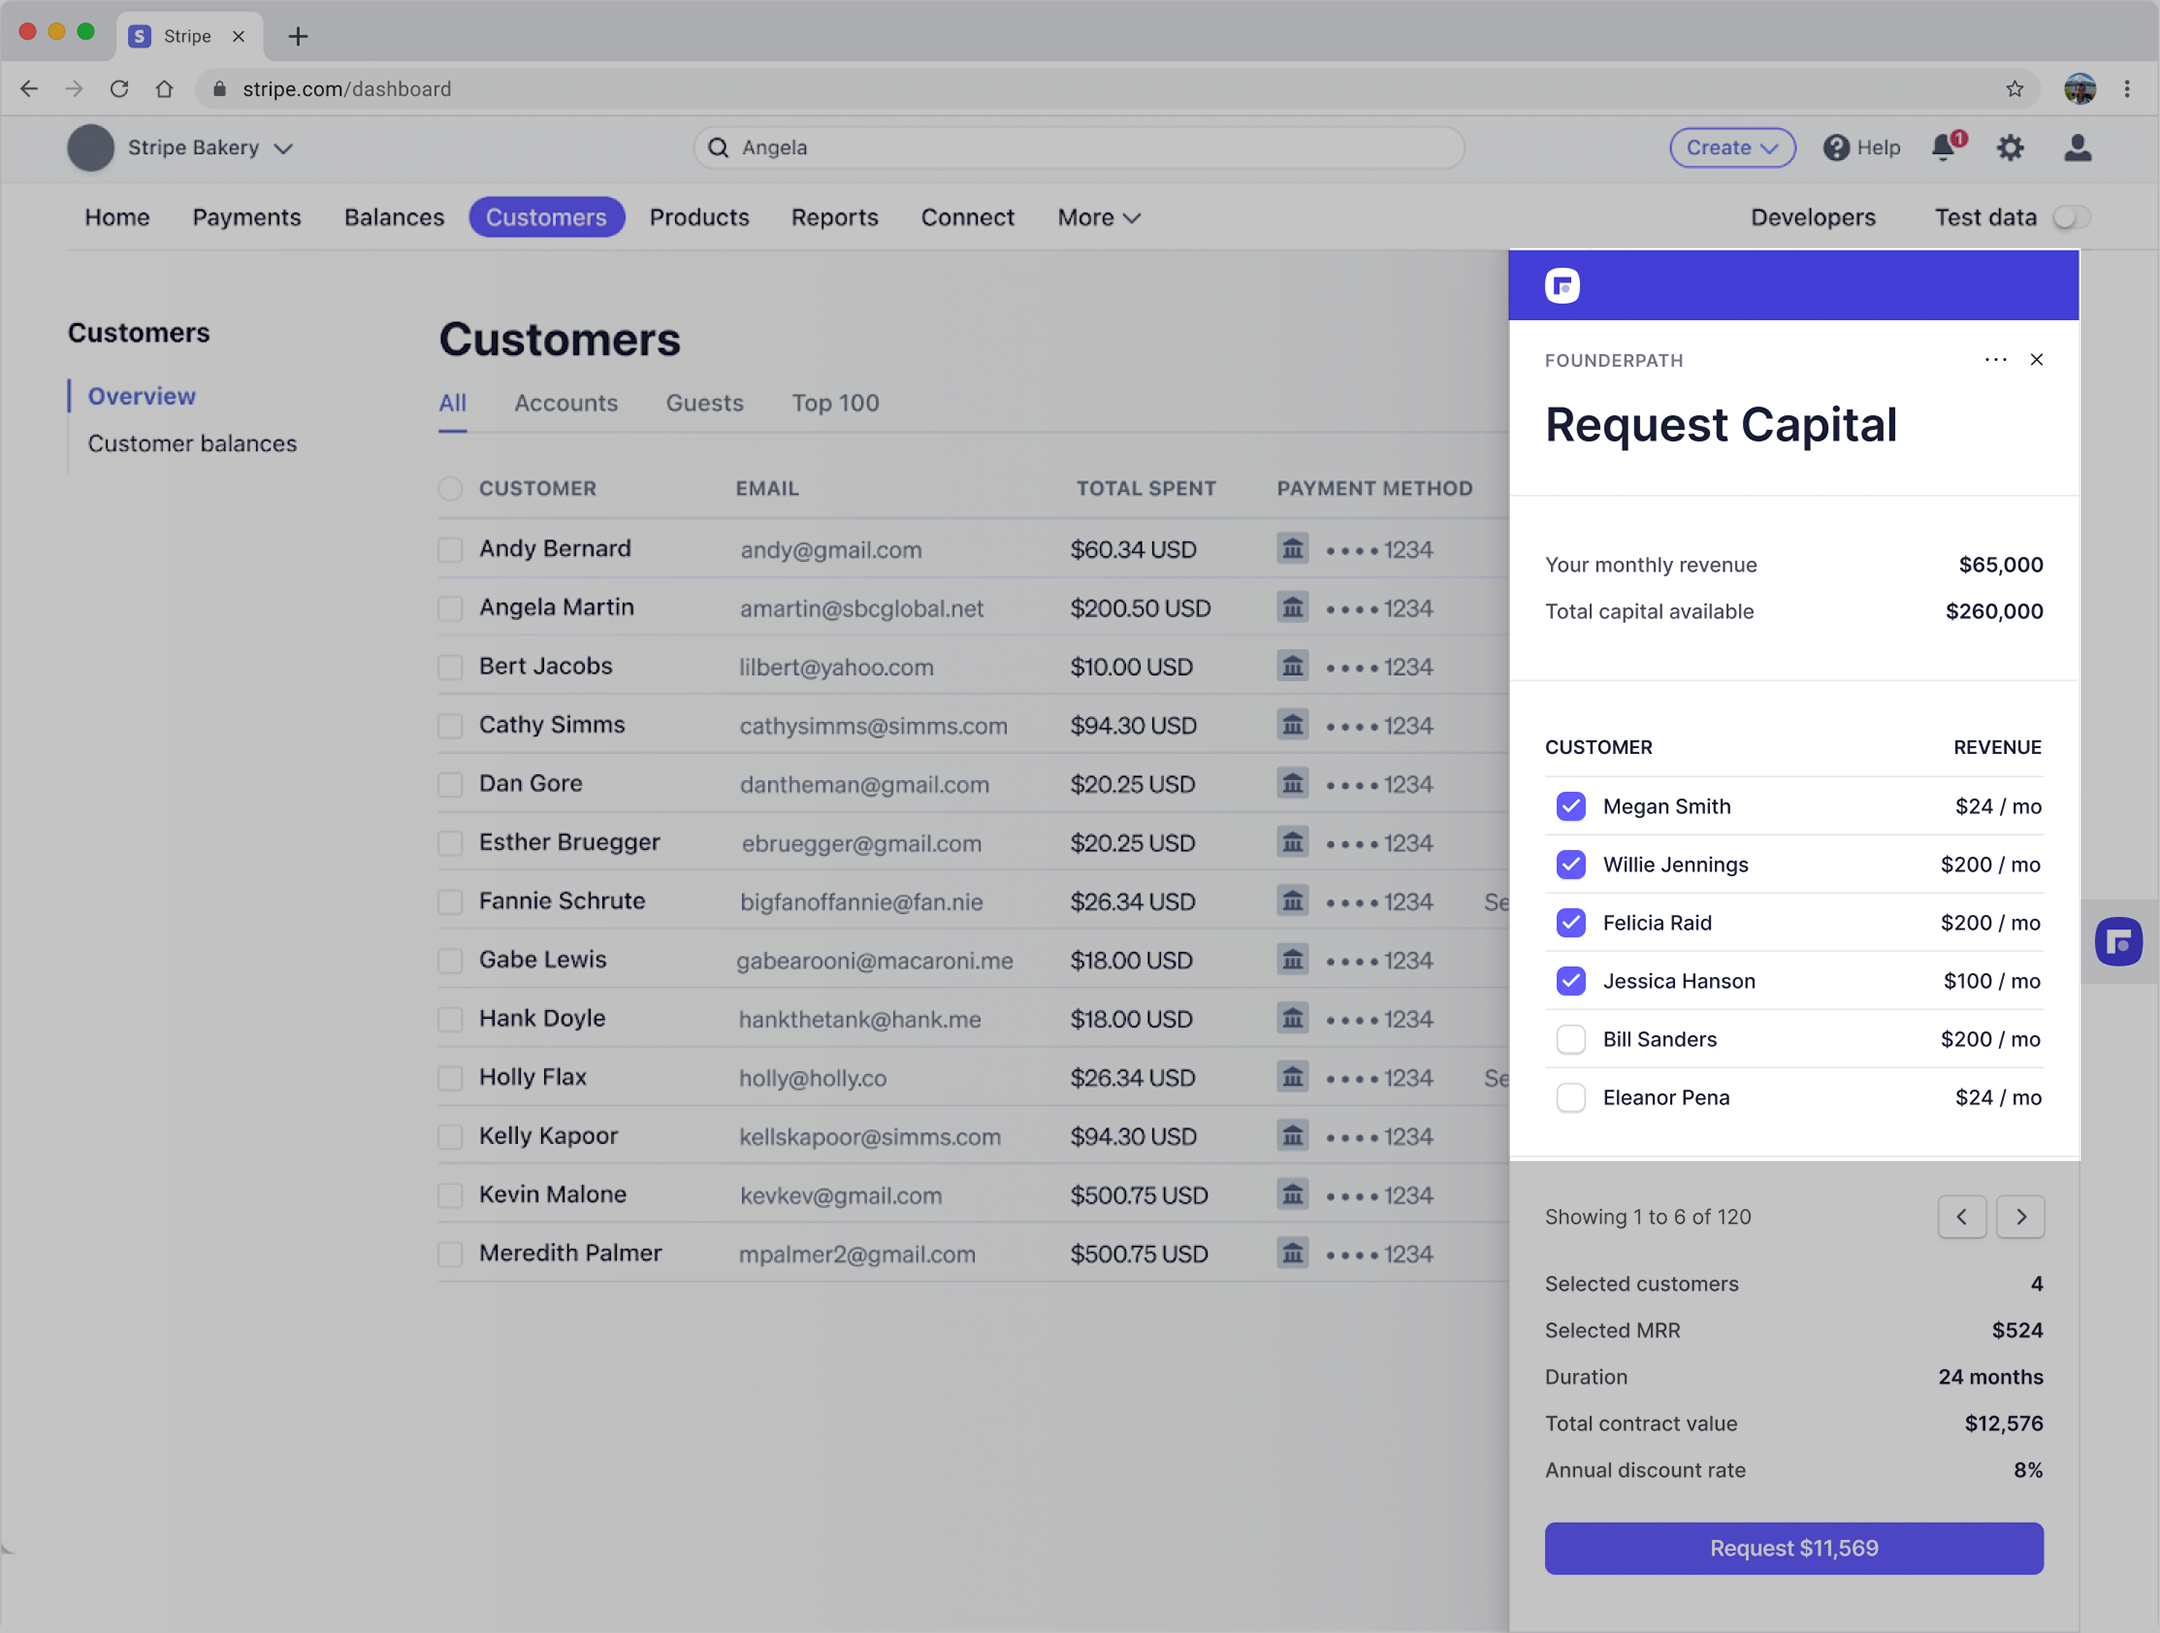Open Customer balances in the sidebar
This screenshot has height=1633, width=2160.
pyautogui.click(x=192, y=443)
